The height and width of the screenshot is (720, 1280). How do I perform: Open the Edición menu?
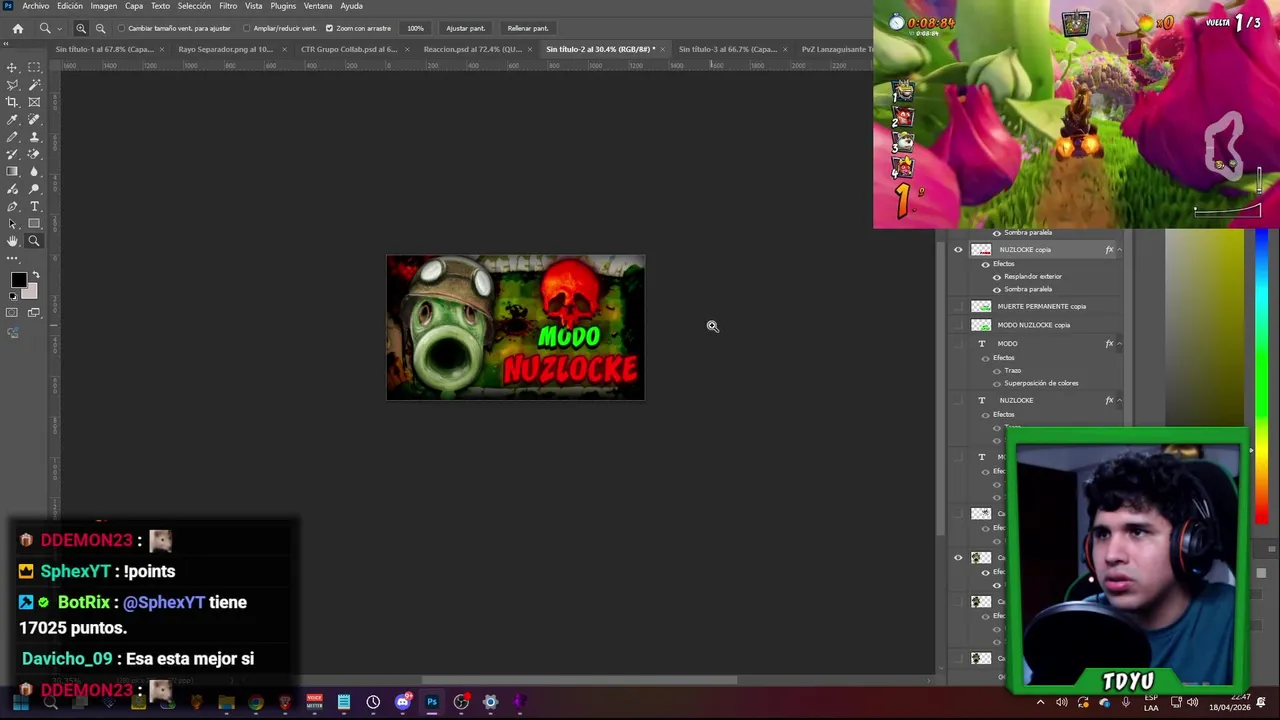[x=70, y=6]
